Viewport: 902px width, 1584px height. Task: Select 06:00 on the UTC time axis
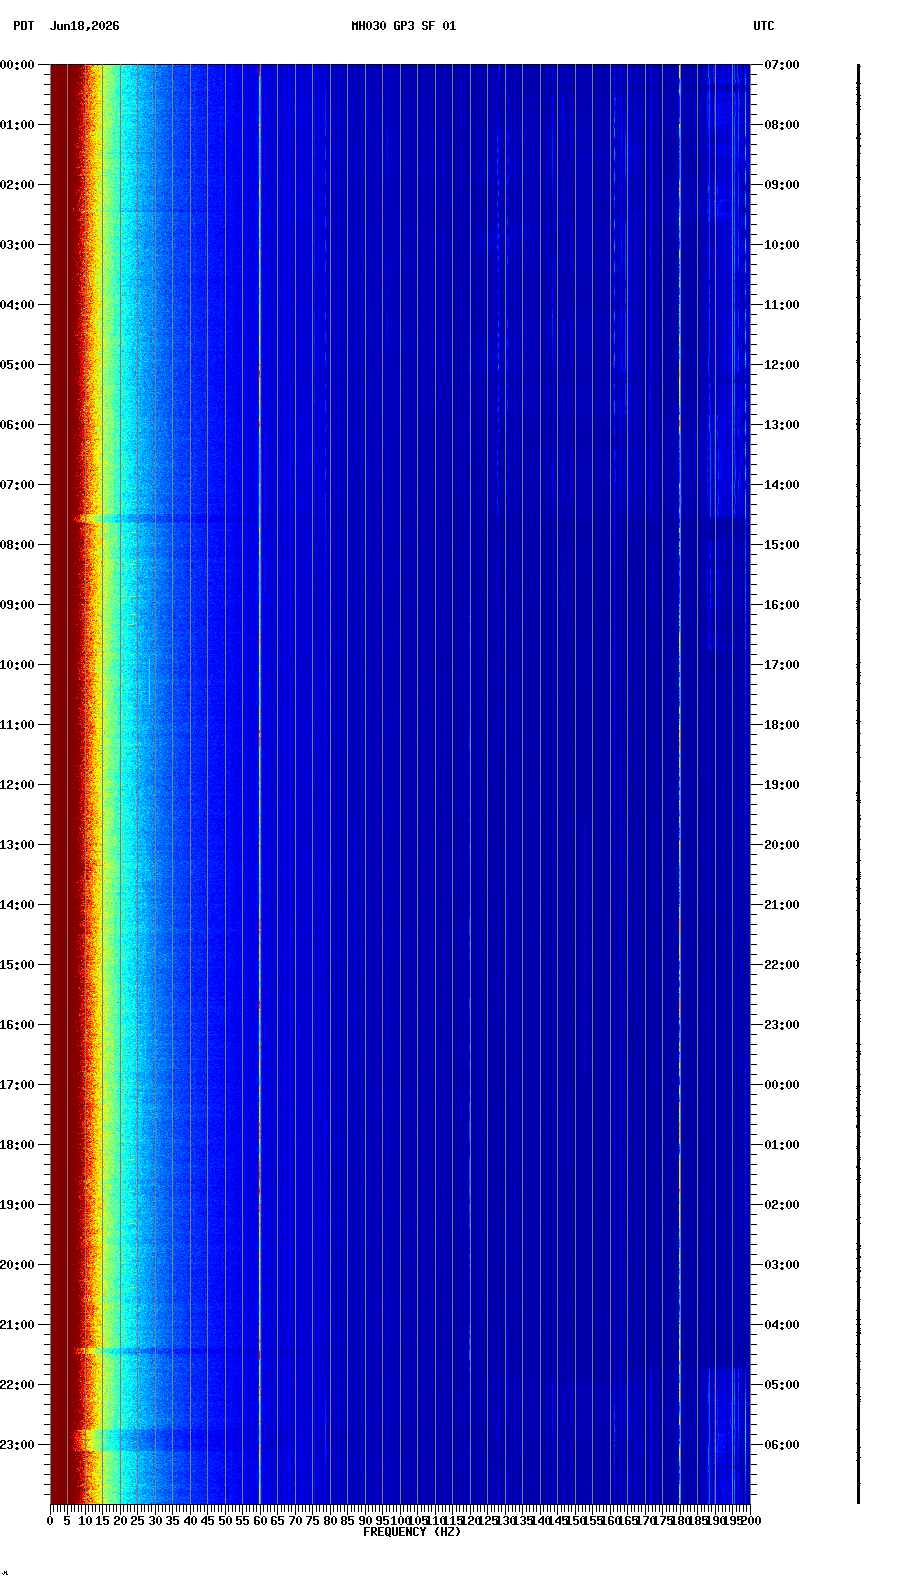[782, 1445]
